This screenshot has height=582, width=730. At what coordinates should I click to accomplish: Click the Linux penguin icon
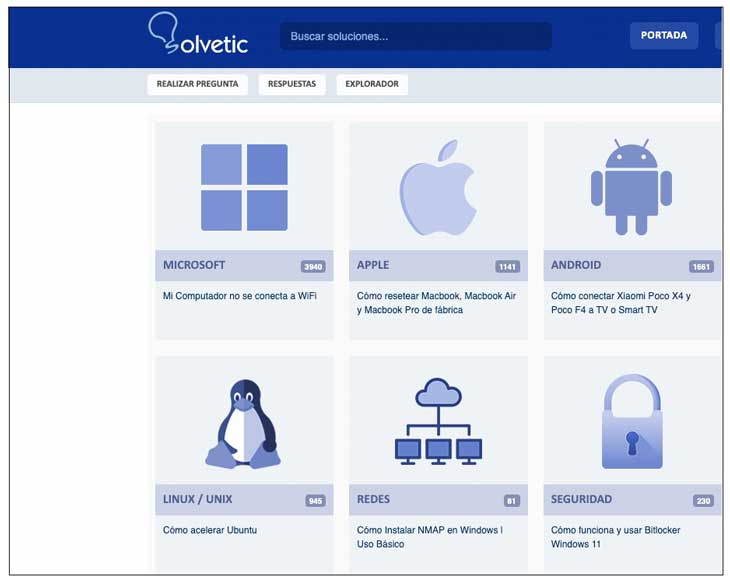click(243, 423)
